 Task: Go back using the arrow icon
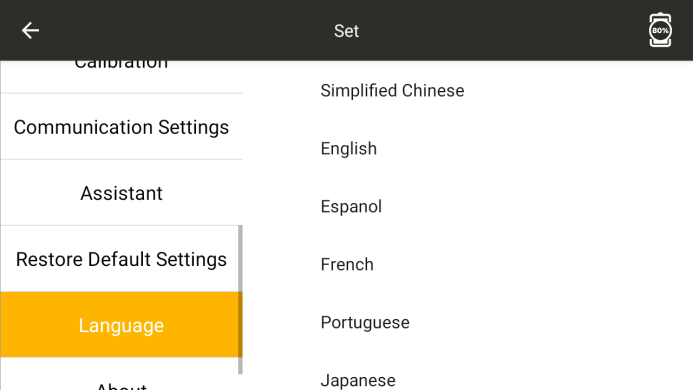pyautogui.click(x=30, y=31)
